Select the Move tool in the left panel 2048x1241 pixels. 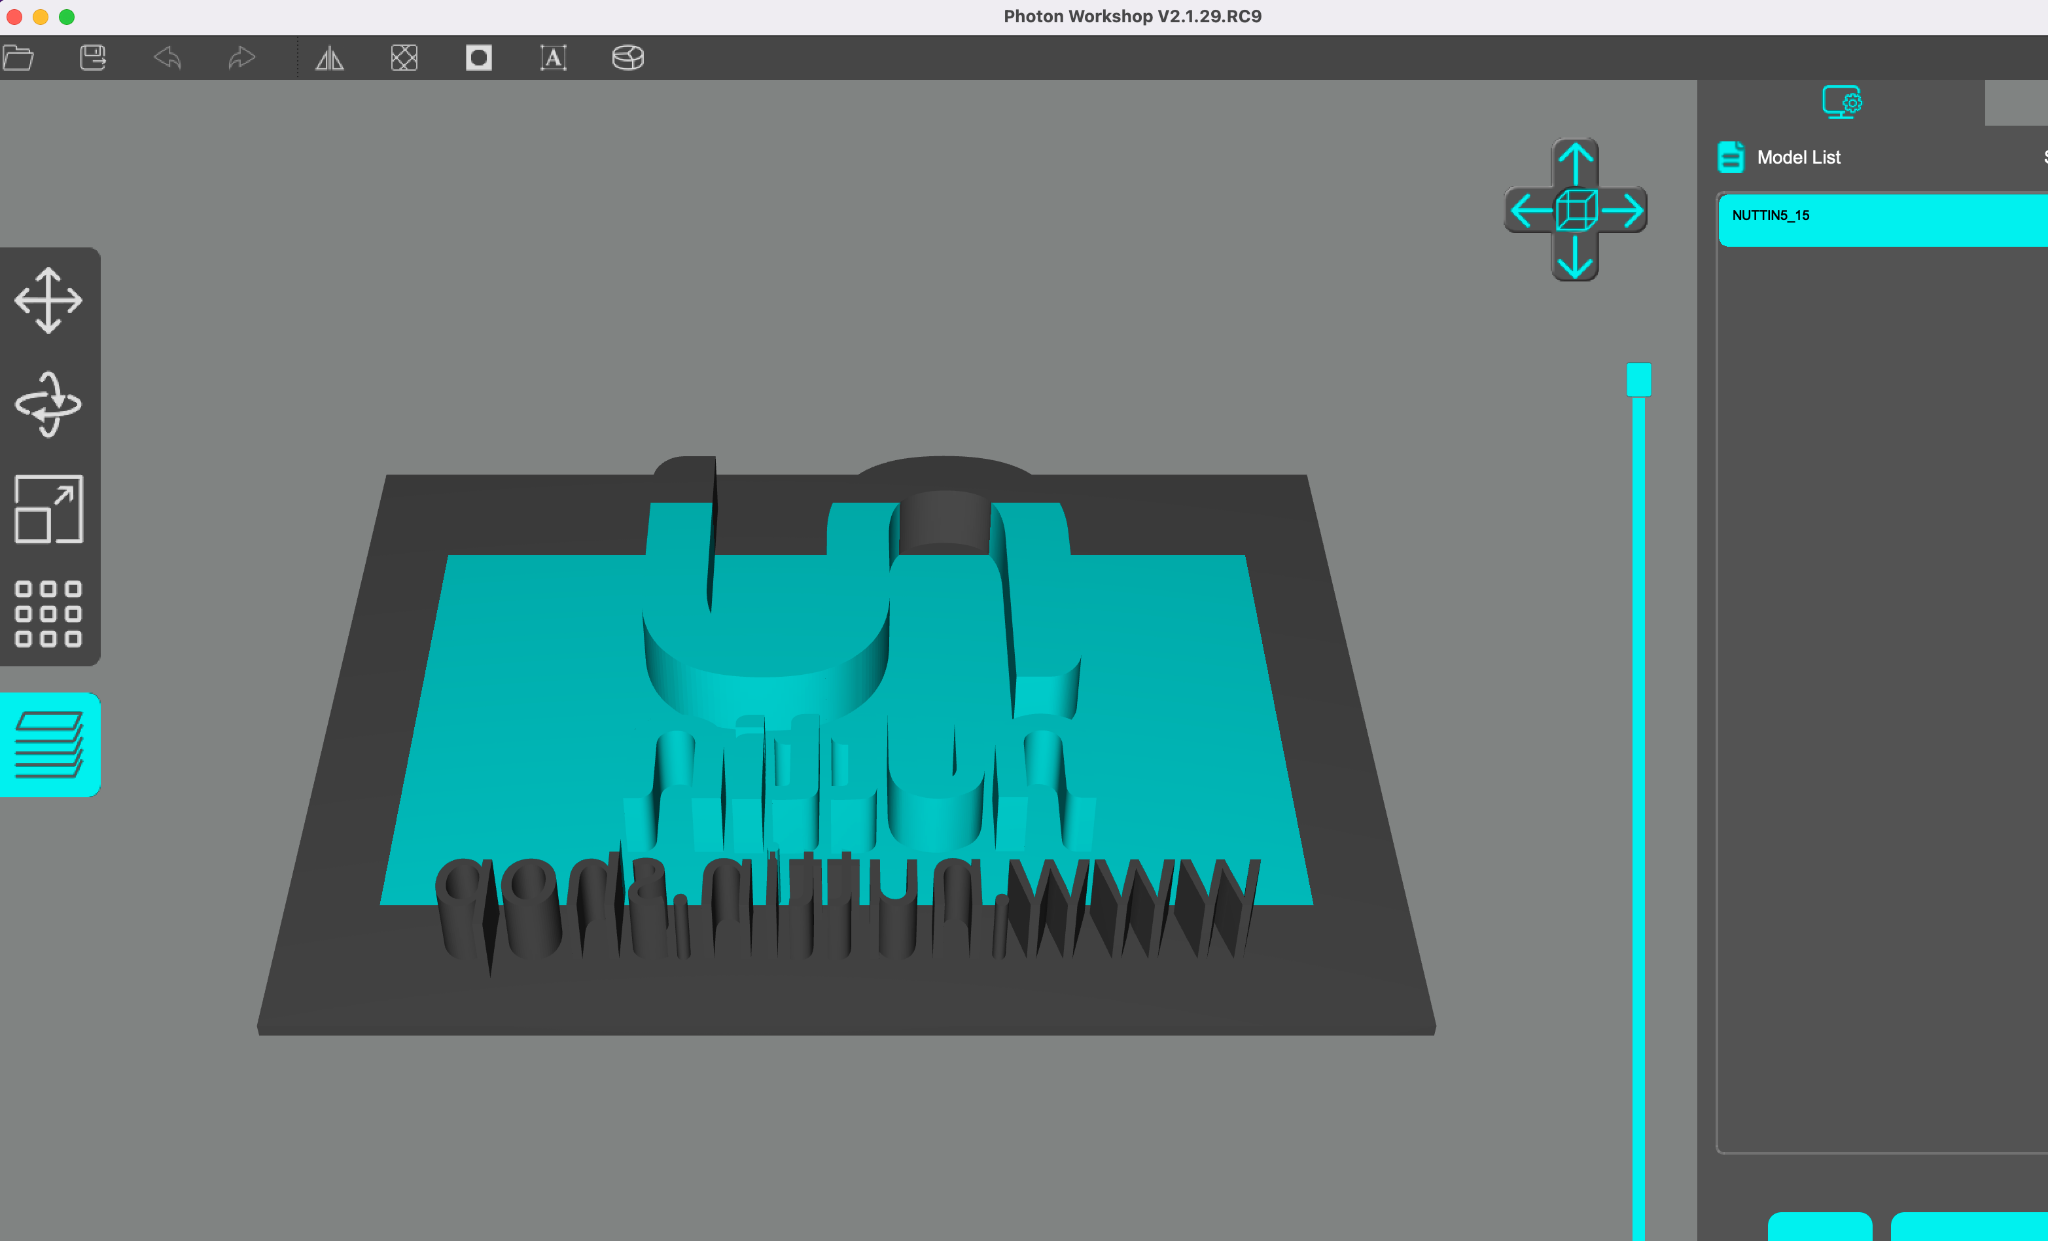[x=48, y=300]
